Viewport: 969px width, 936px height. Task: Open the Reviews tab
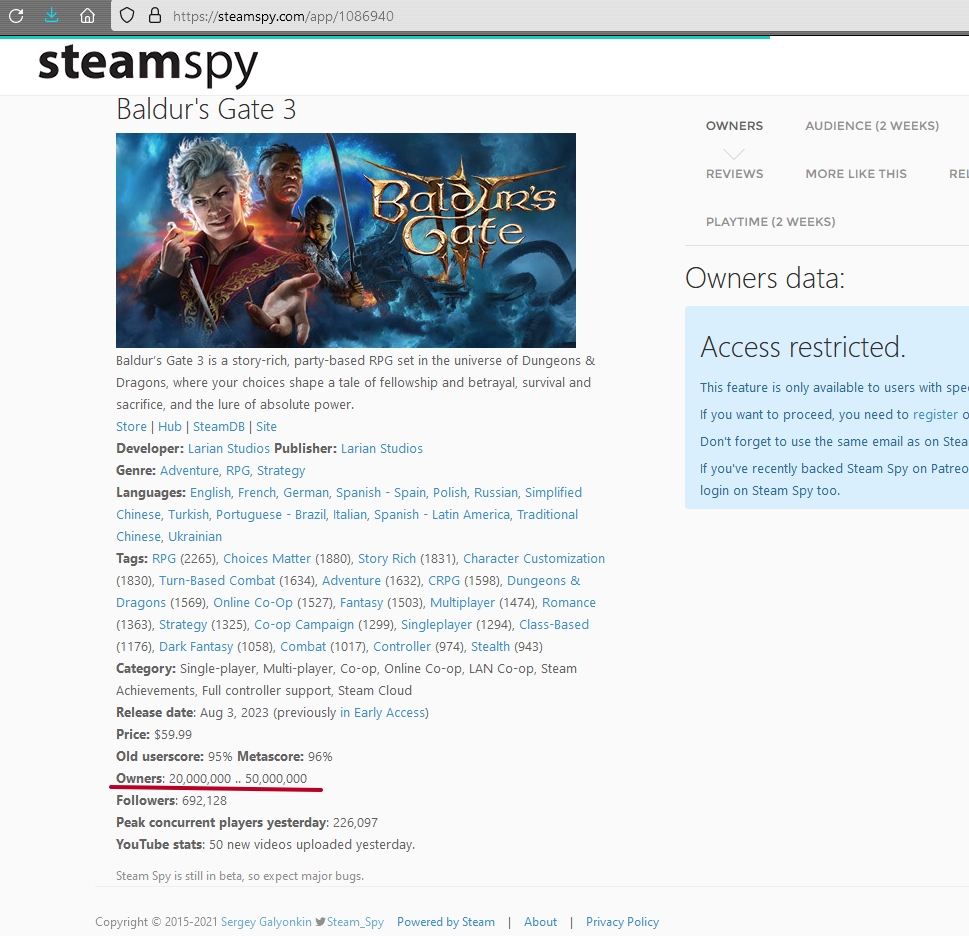click(x=734, y=174)
